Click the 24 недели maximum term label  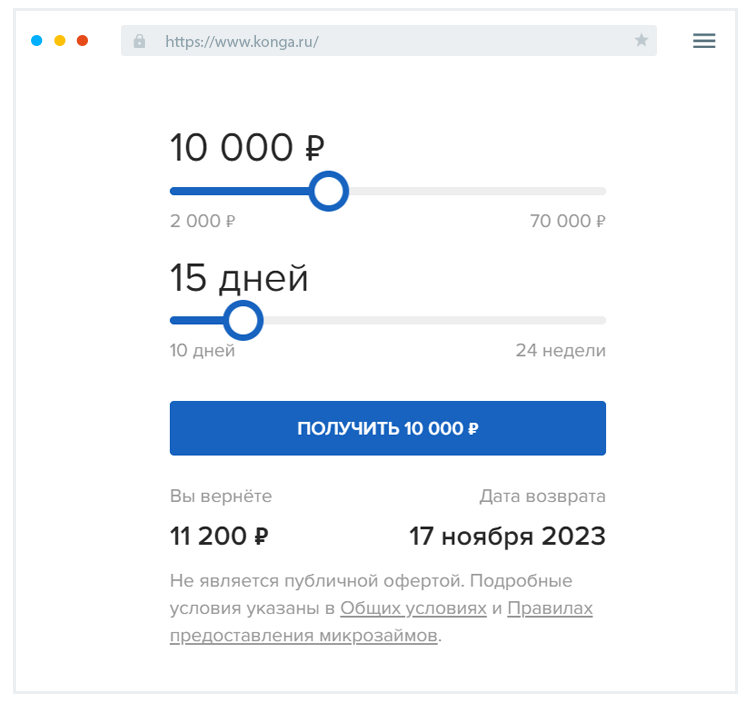(560, 351)
